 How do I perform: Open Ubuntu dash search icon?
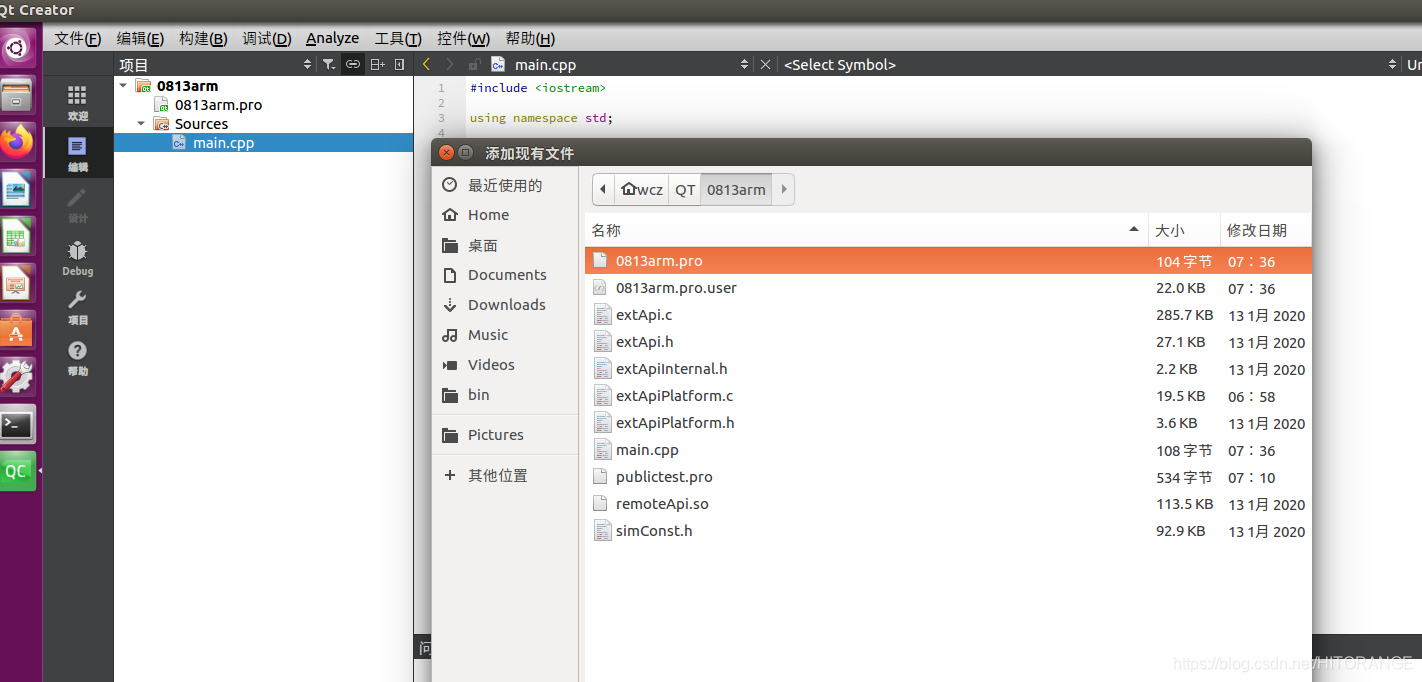(17, 47)
